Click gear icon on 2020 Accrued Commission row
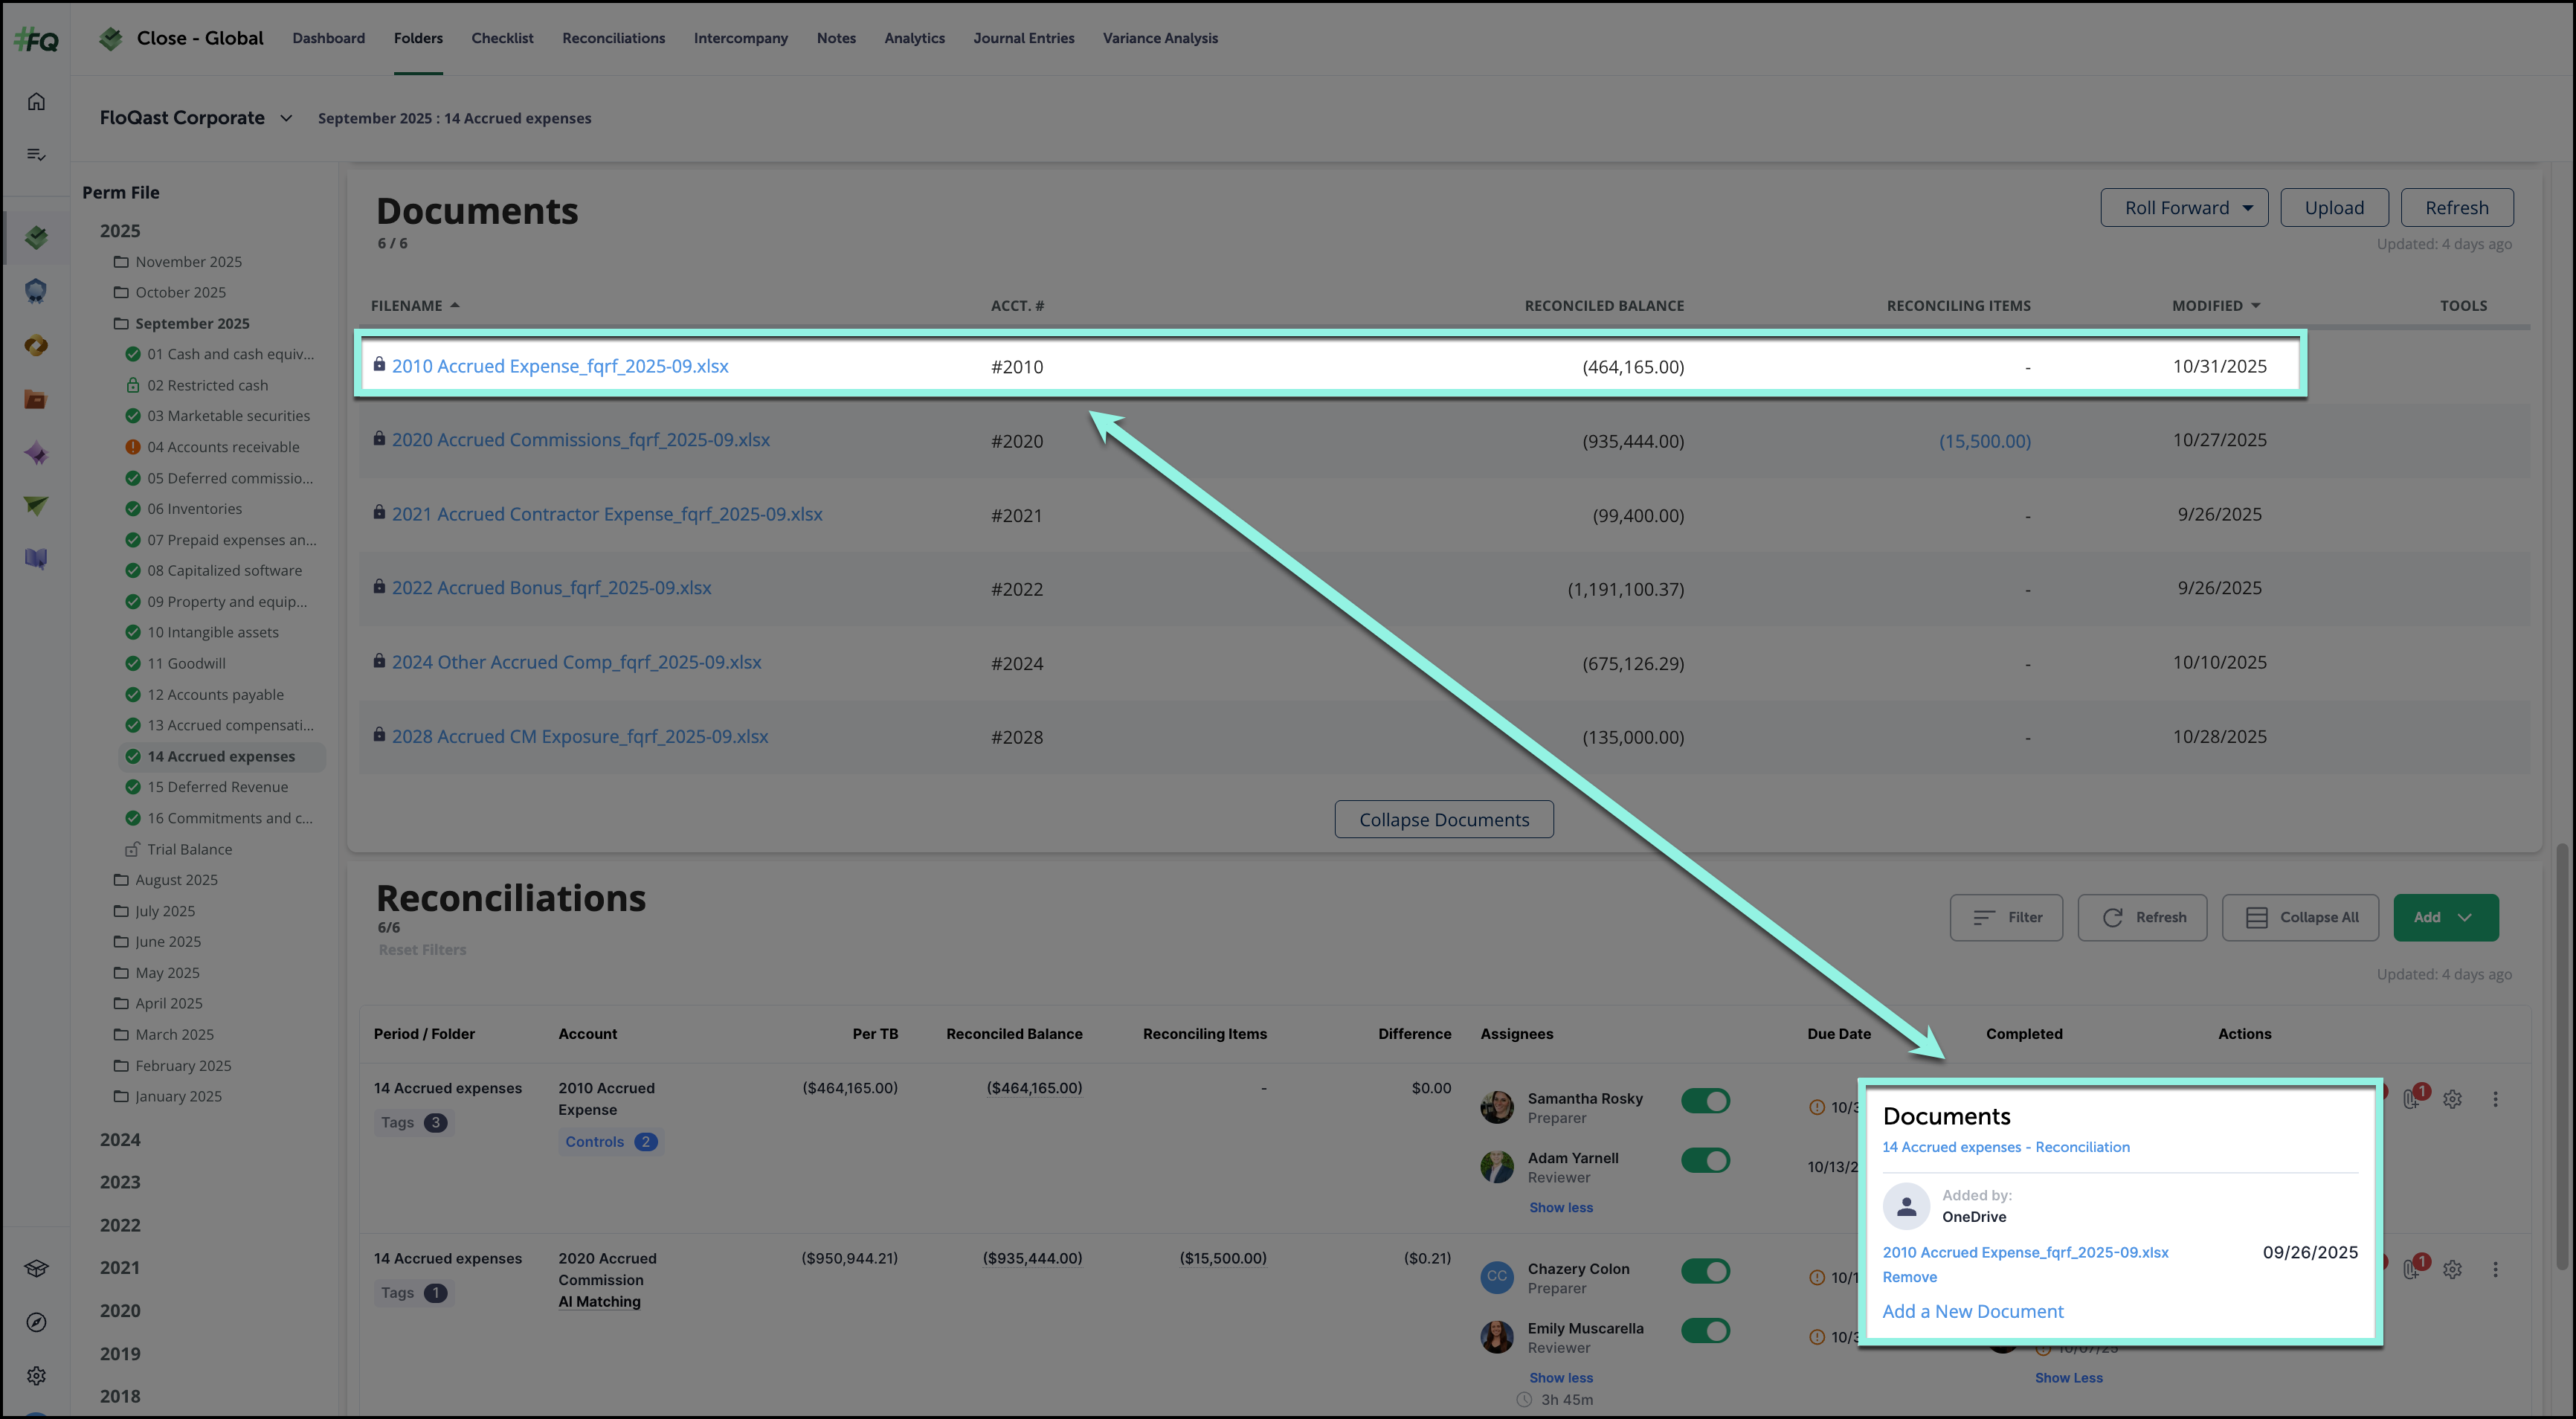 click(x=2452, y=1269)
